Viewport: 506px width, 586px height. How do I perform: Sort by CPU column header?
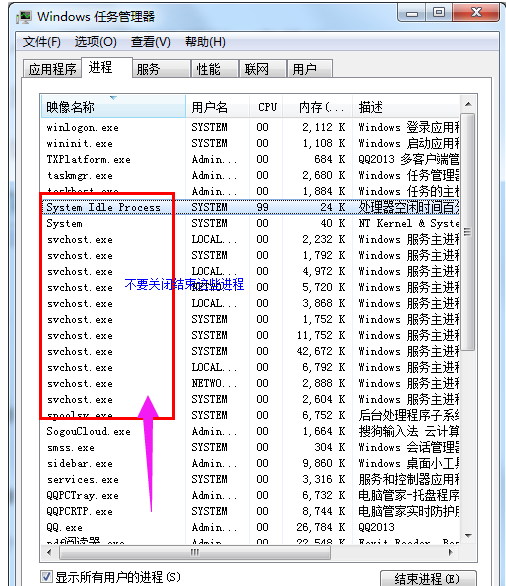266,107
